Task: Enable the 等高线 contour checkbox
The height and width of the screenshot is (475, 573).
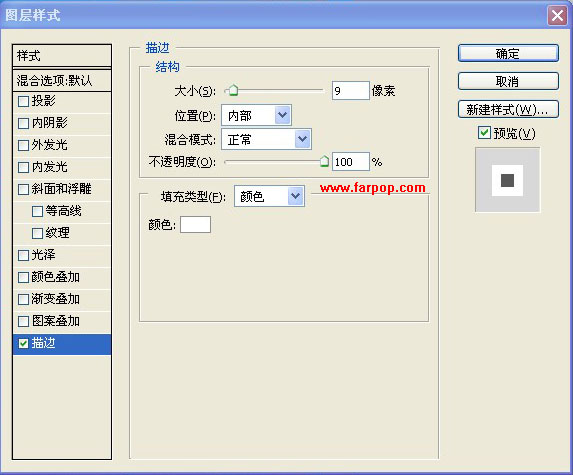Action: (37, 212)
